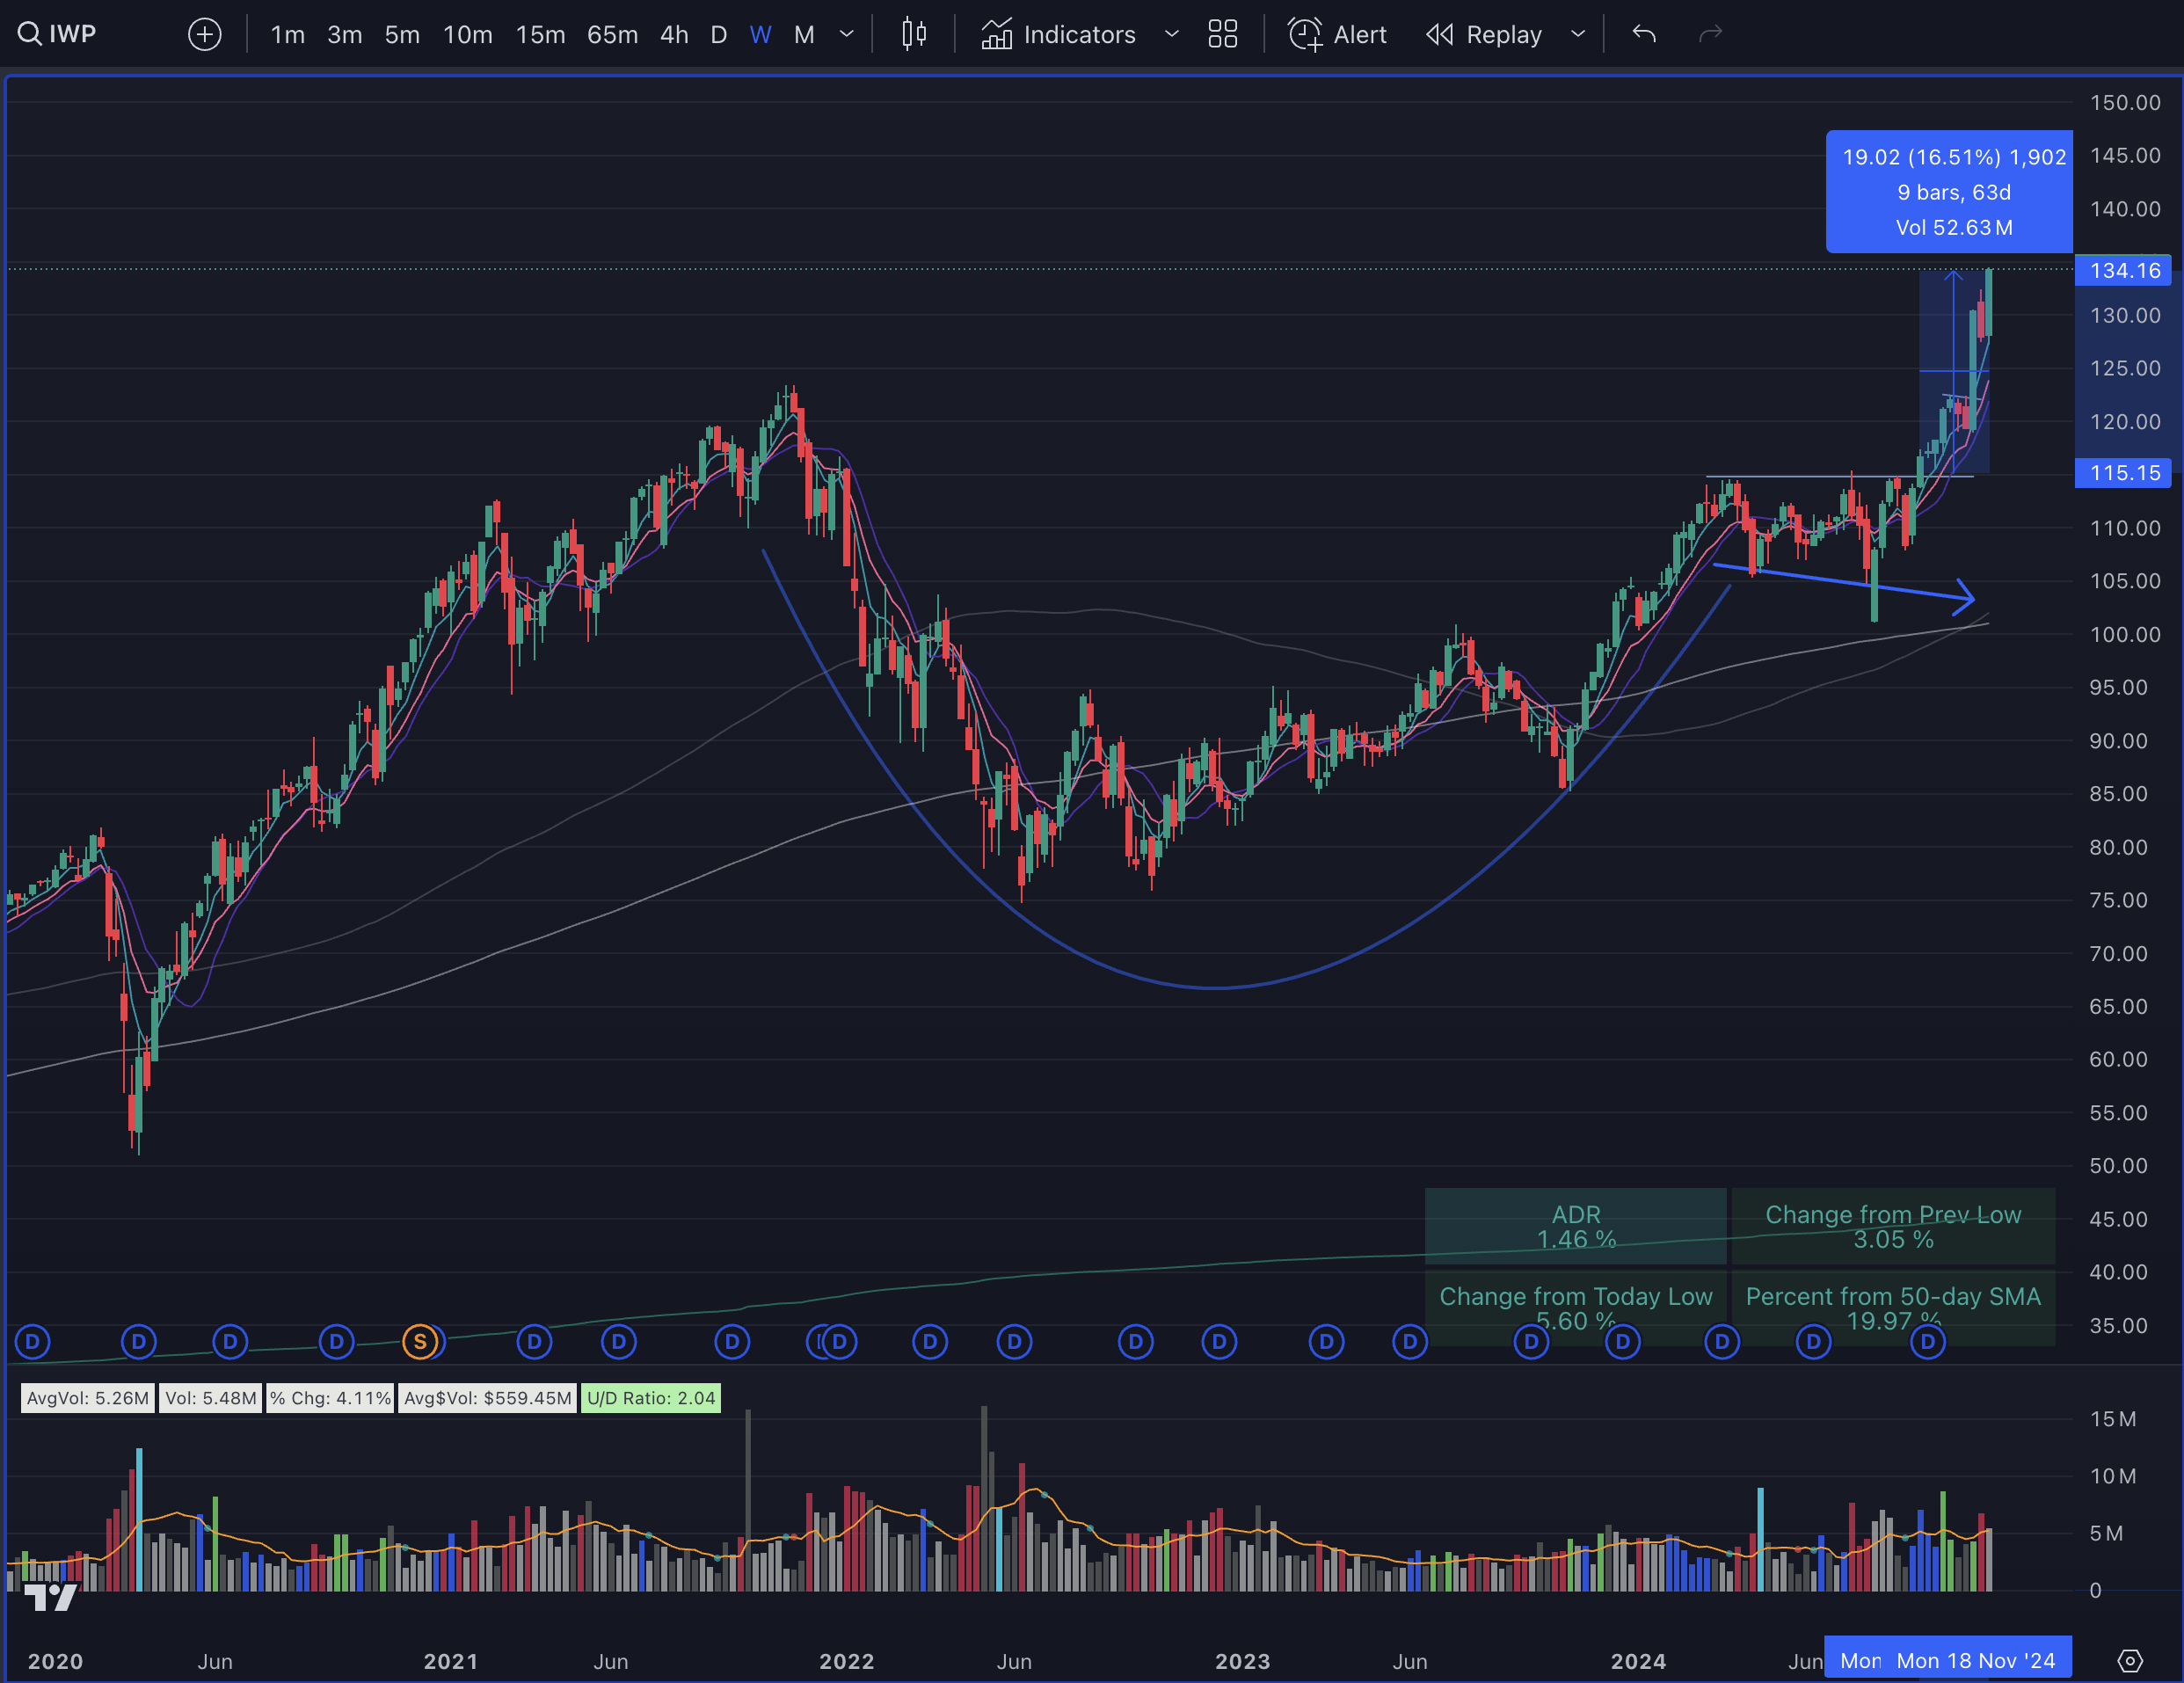
Task: Expand the Indicators dropdown arrow
Action: [x=1171, y=33]
